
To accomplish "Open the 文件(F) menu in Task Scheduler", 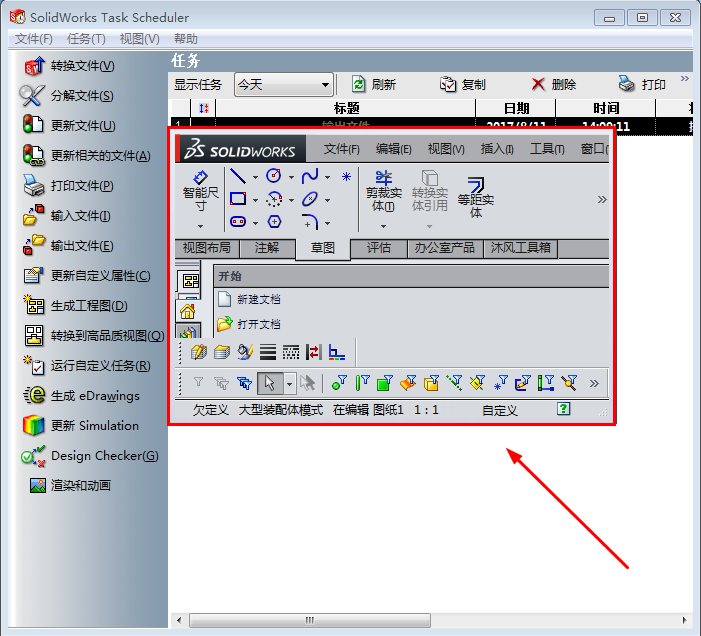I will pos(34,38).
